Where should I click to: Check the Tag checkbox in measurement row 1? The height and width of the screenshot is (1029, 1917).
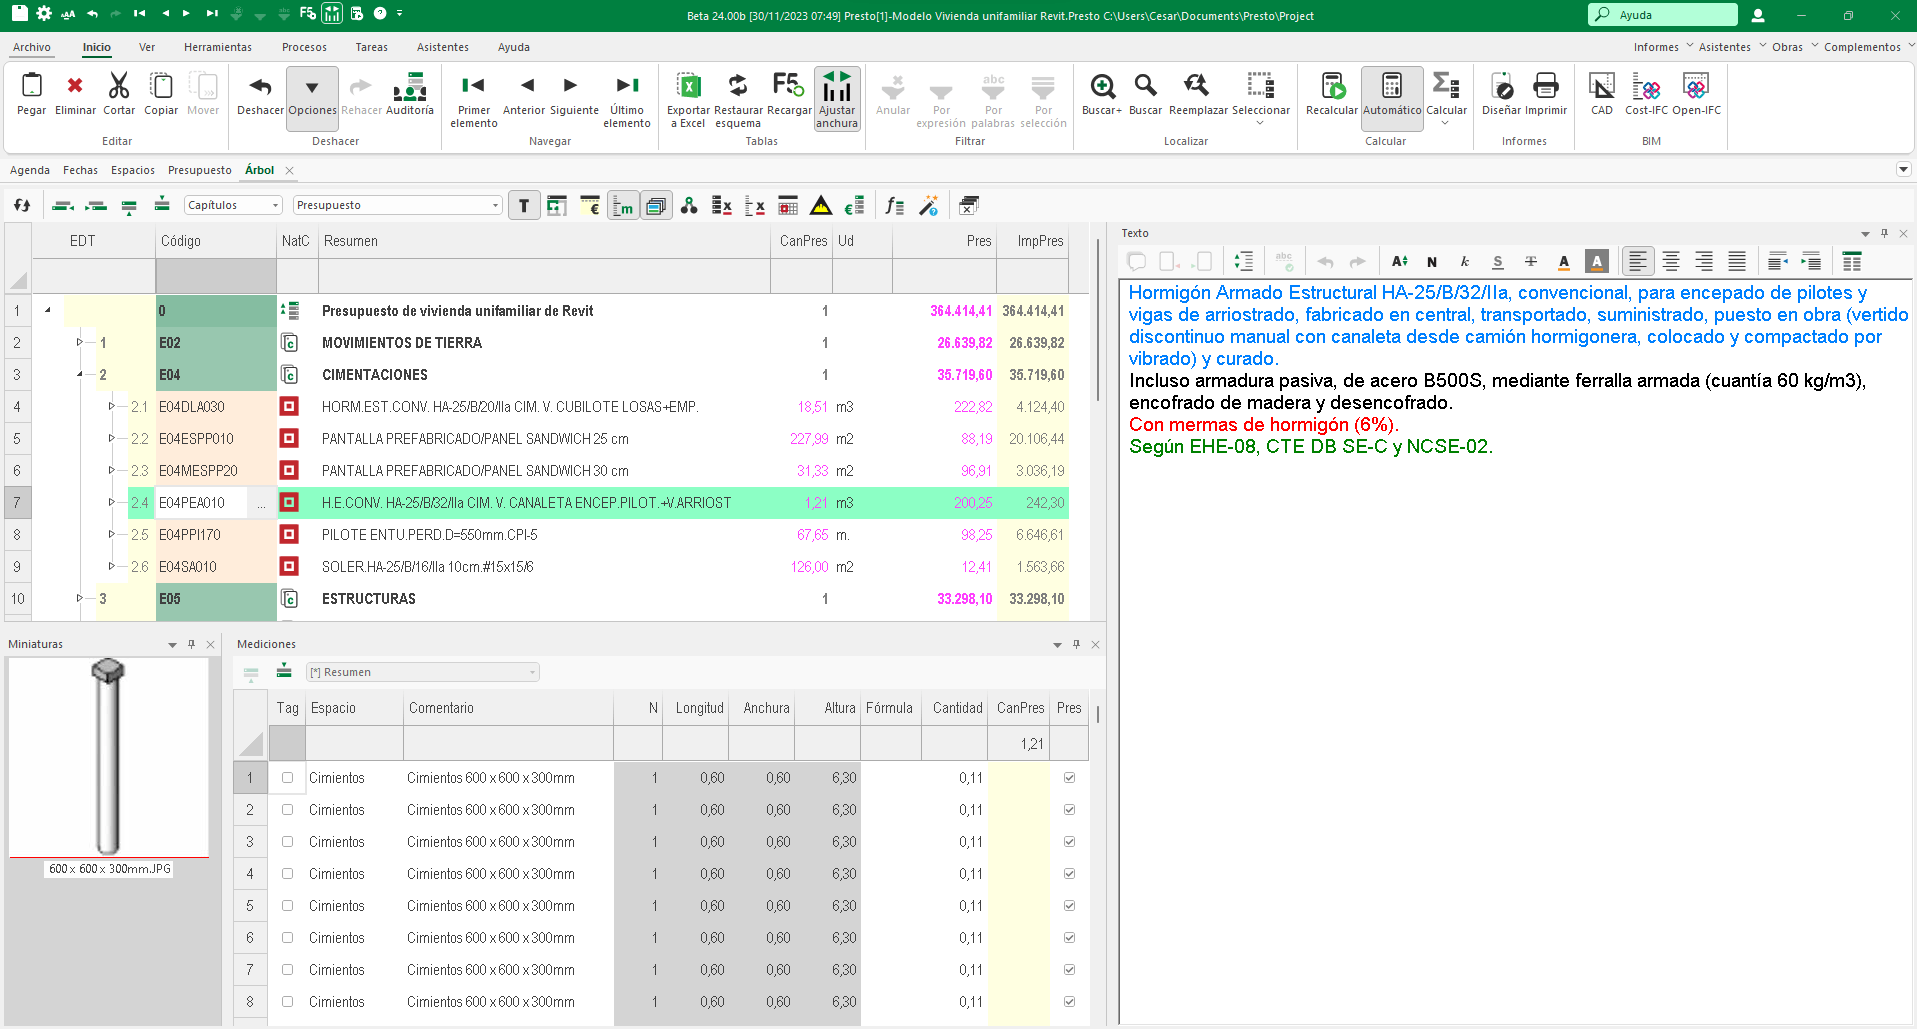pyautogui.click(x=288, y=778)
